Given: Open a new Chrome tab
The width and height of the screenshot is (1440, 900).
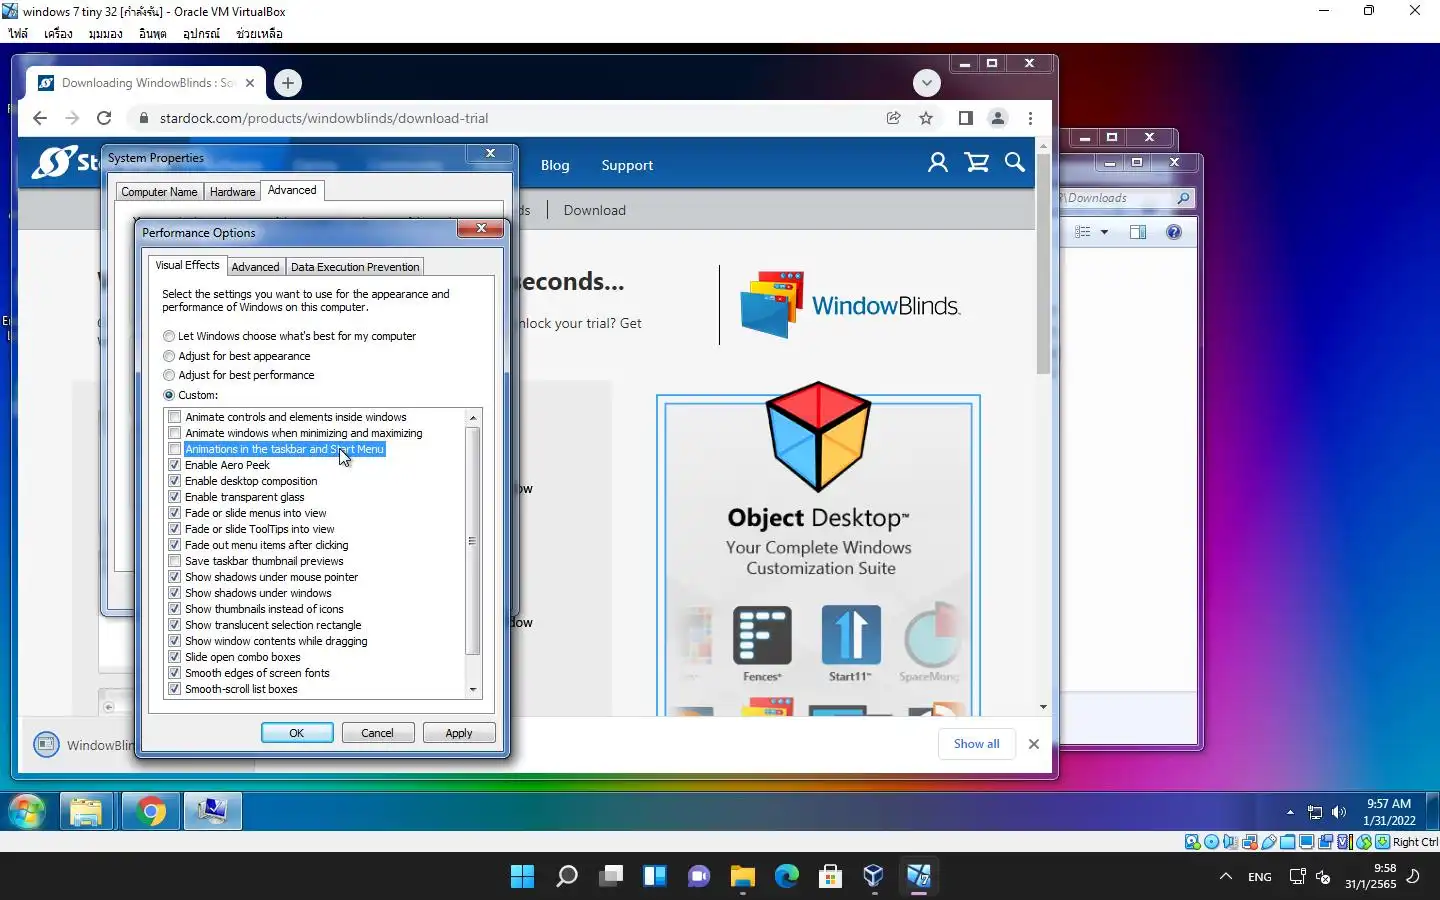Looking at the screenshot, I should [288, 83].
